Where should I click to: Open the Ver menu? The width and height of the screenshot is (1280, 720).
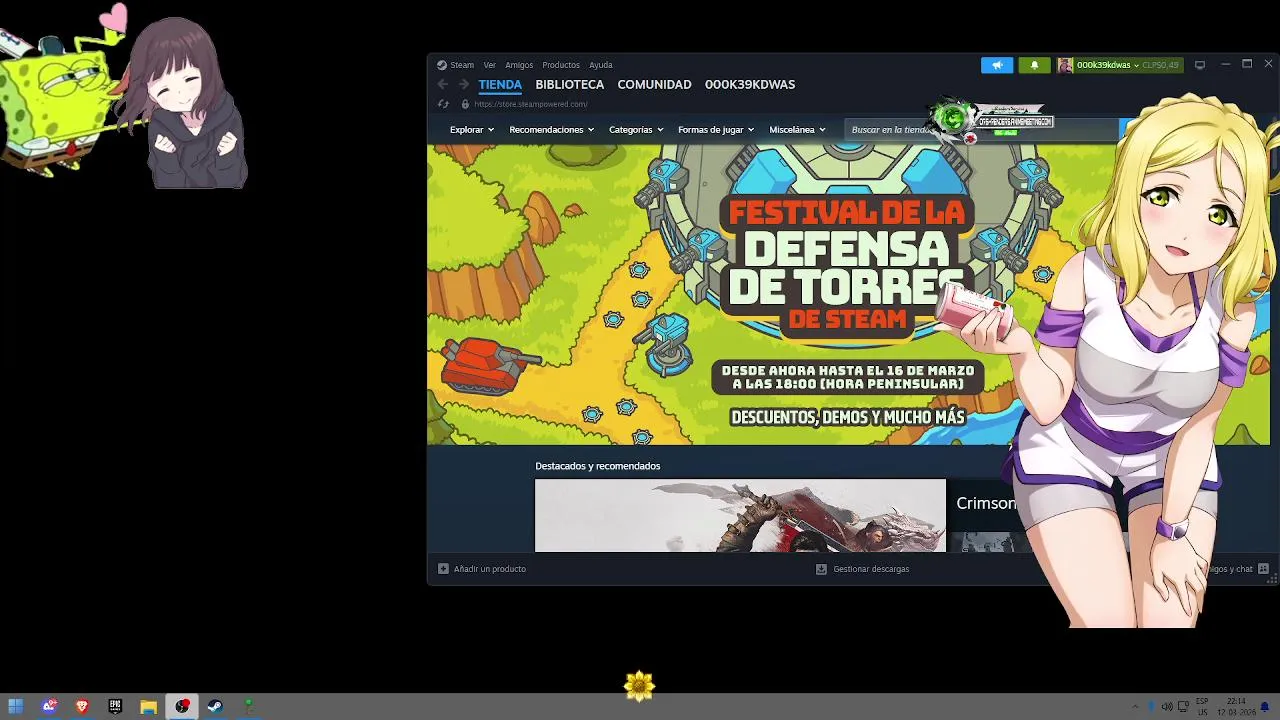pos(490,65)
